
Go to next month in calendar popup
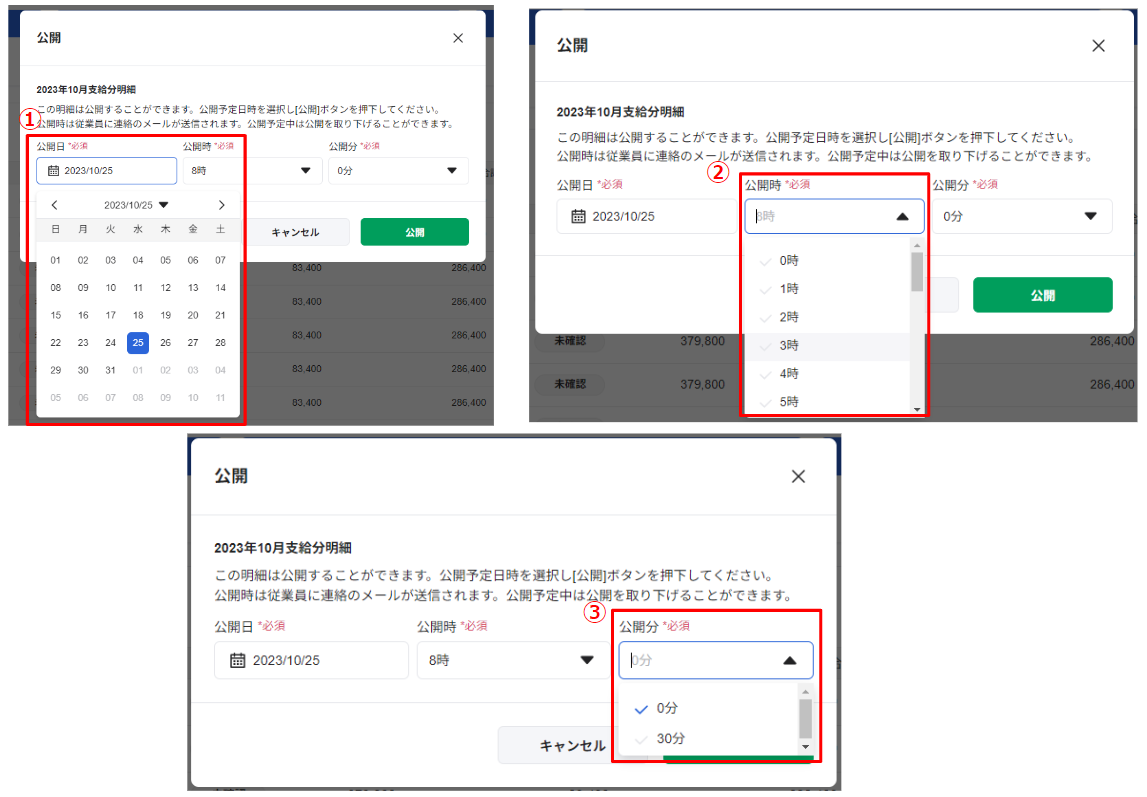(x=221, y=205)
